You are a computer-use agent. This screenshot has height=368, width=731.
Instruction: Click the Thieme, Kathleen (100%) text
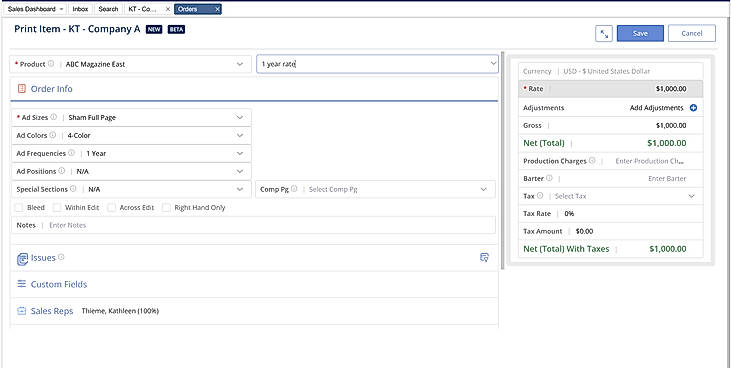(x=120, y=311)
